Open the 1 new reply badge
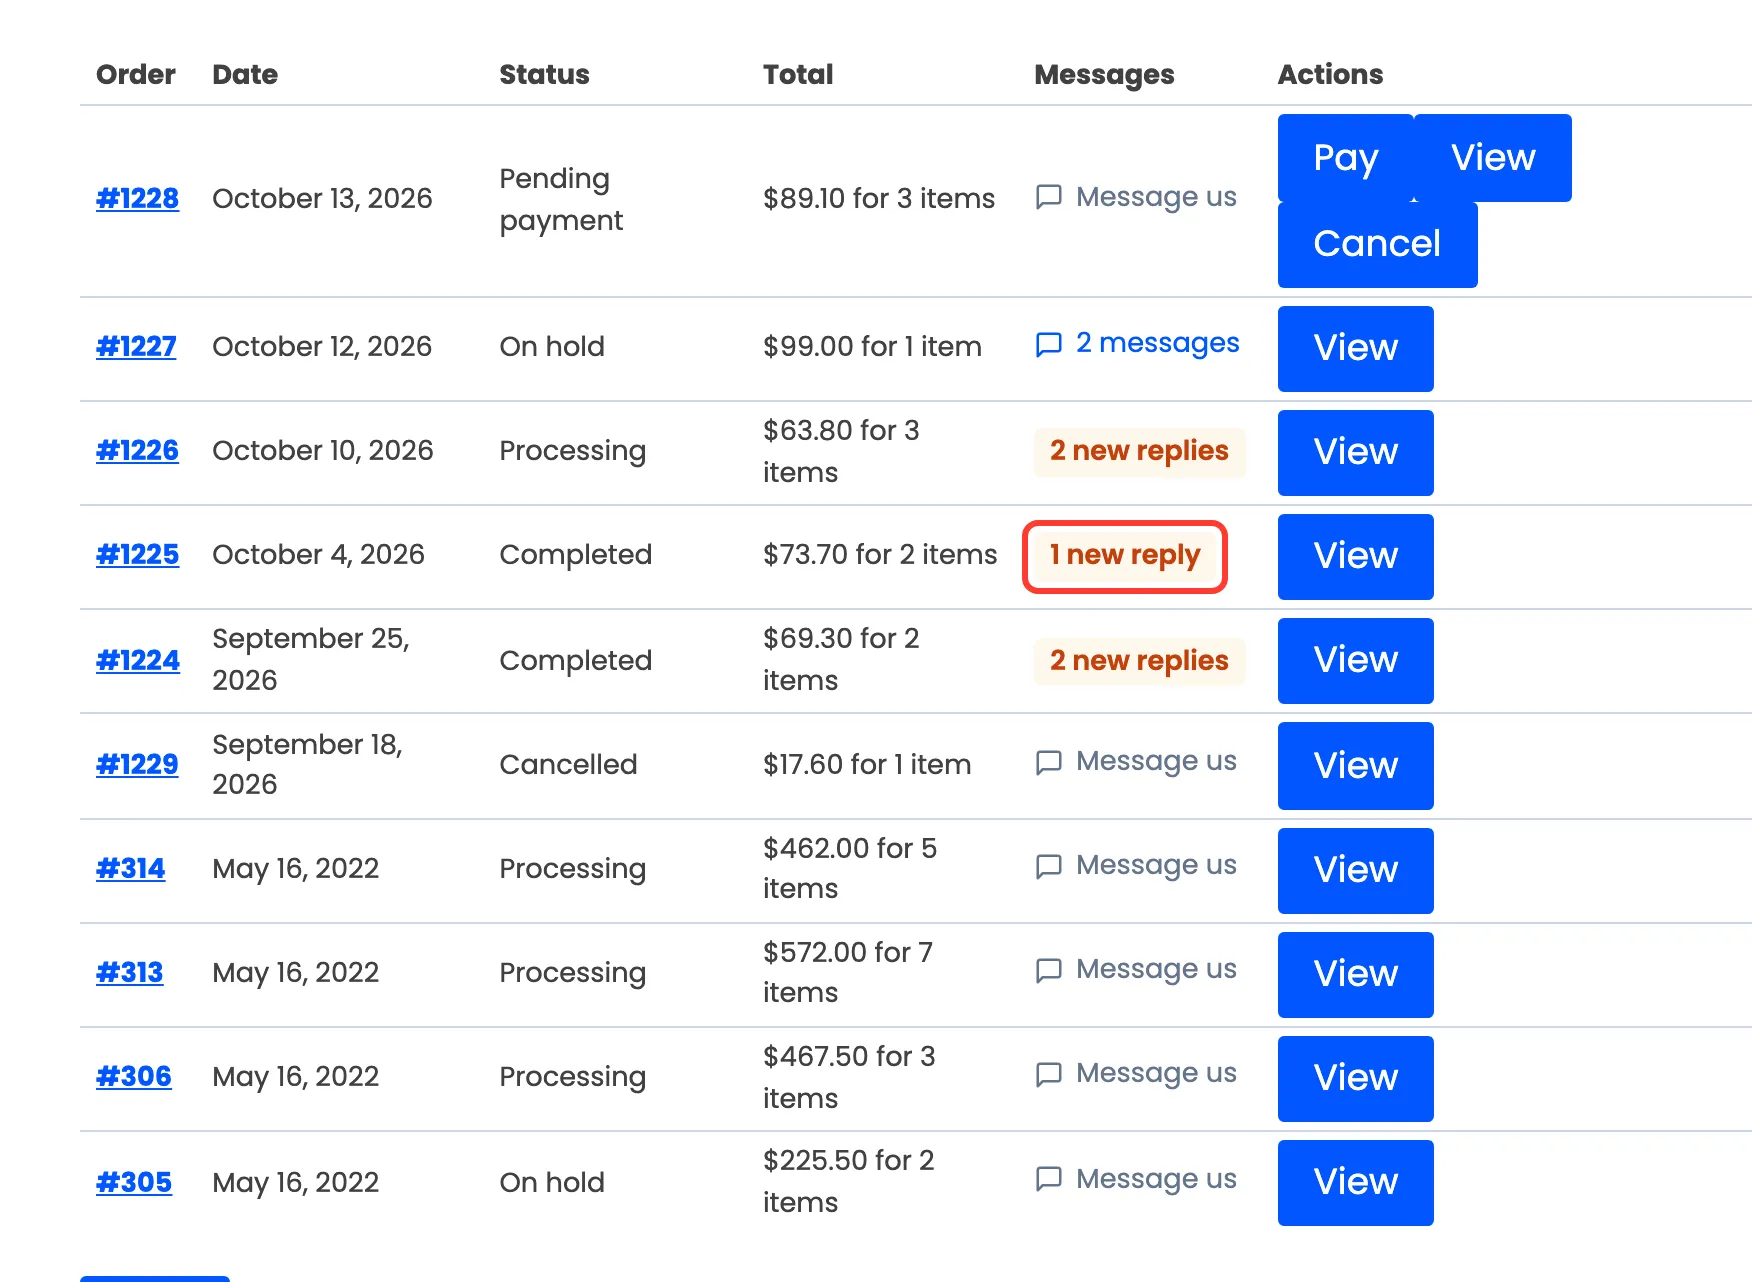 pos(1125,556)
